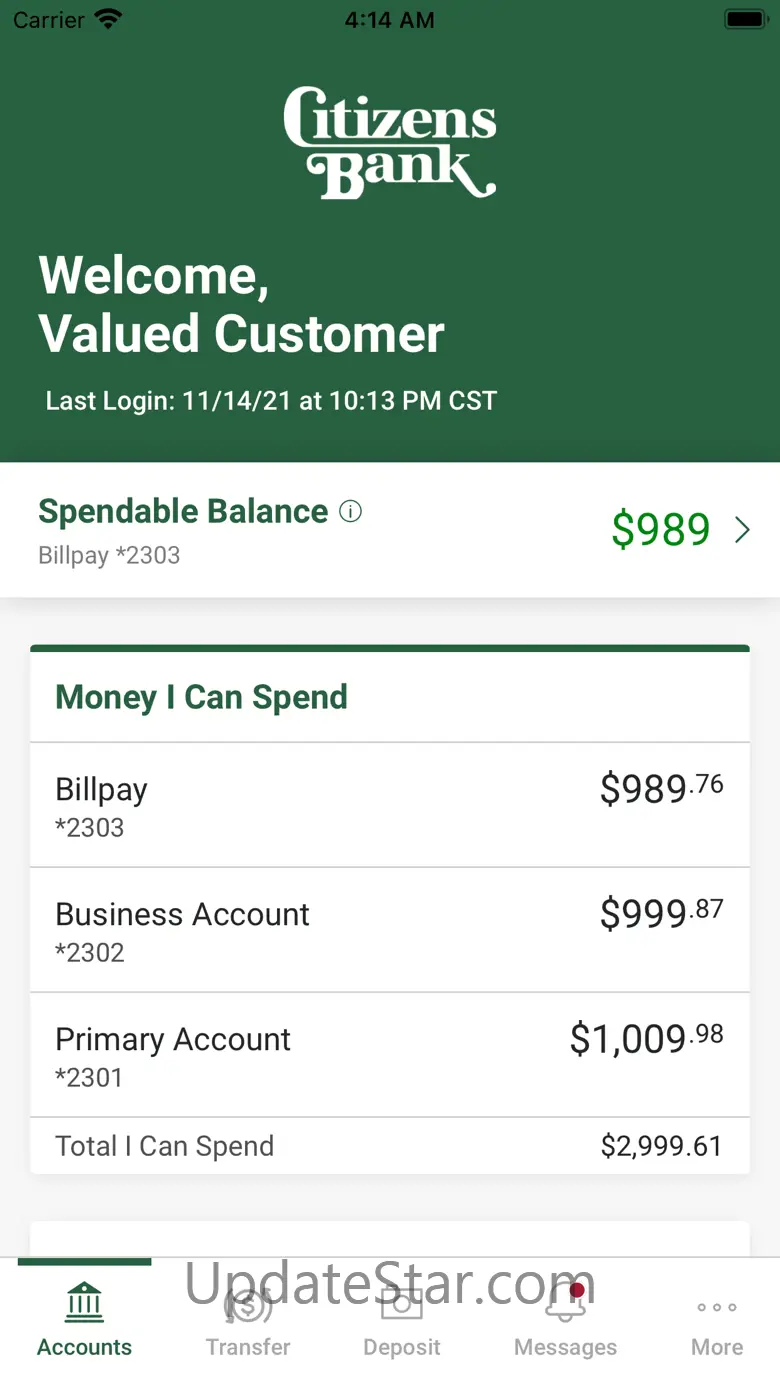Viewport: 780px width, 1387px height.
Task: Tap the Last Login timestamp text
Action: click(x=271, y=401)
